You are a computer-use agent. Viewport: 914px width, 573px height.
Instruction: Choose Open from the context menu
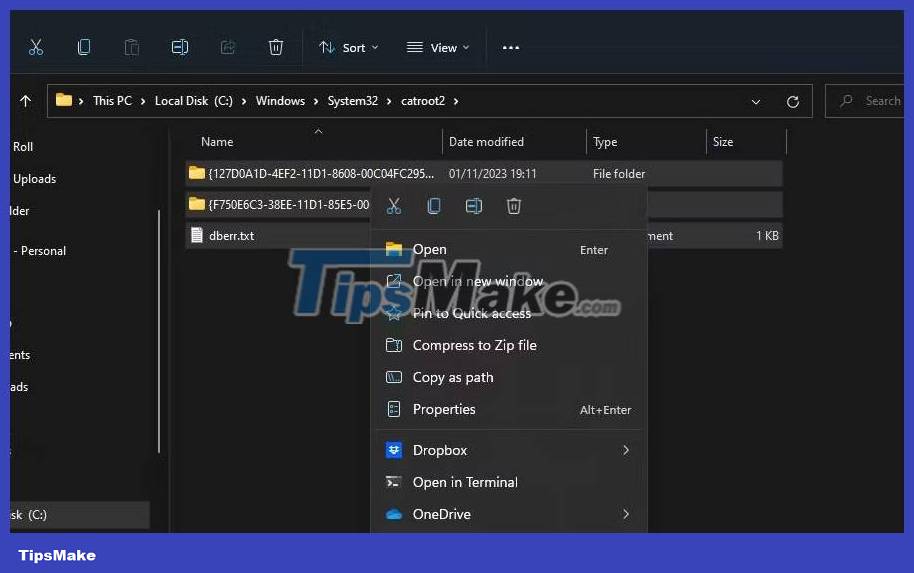[x=509, y=249]
